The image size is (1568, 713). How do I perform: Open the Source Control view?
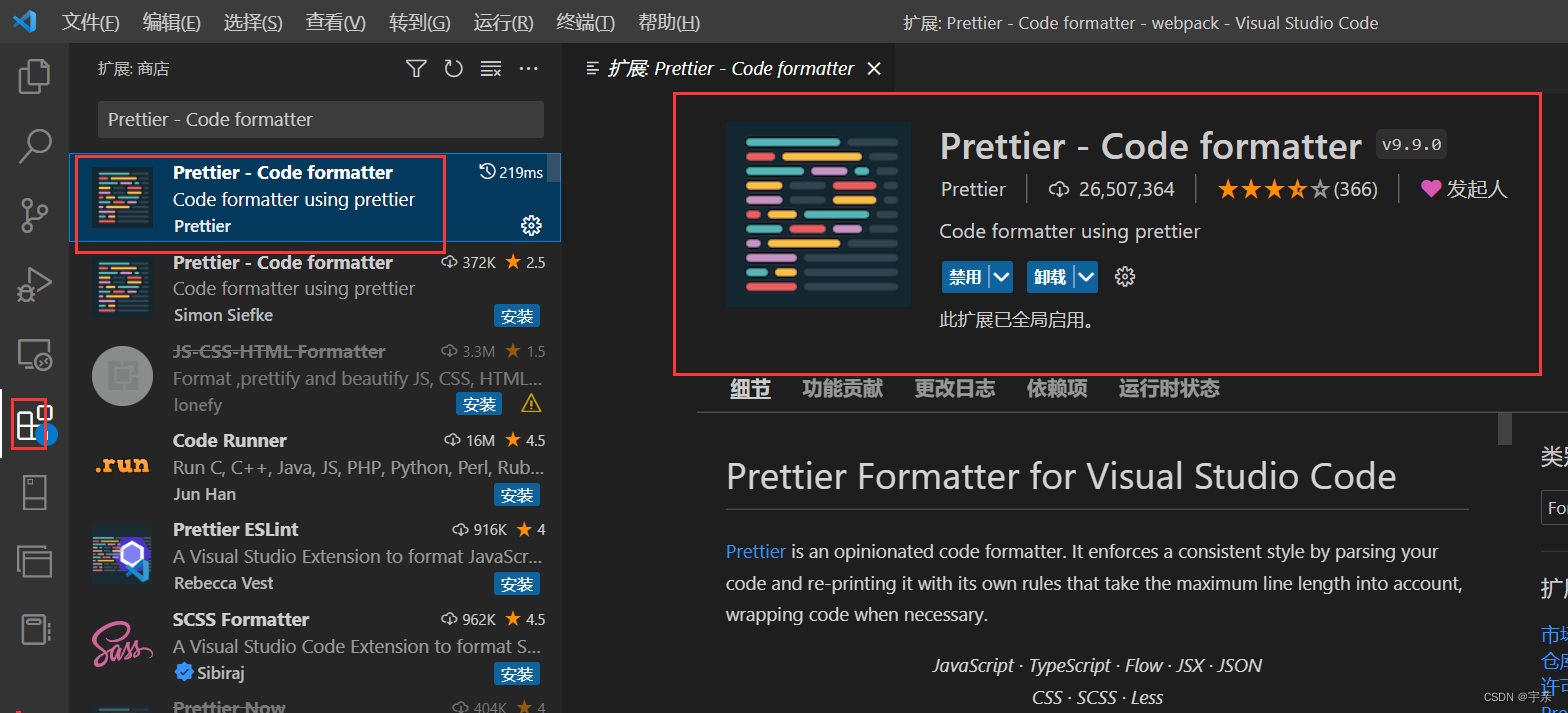pos(34,215)
